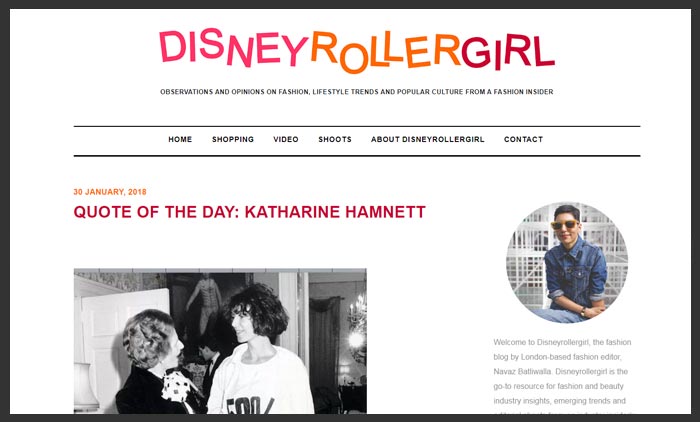The image size is (700, 422).
Task: Click the name Navaz Batliwalla in sidebar text
Action: [522, 372]
